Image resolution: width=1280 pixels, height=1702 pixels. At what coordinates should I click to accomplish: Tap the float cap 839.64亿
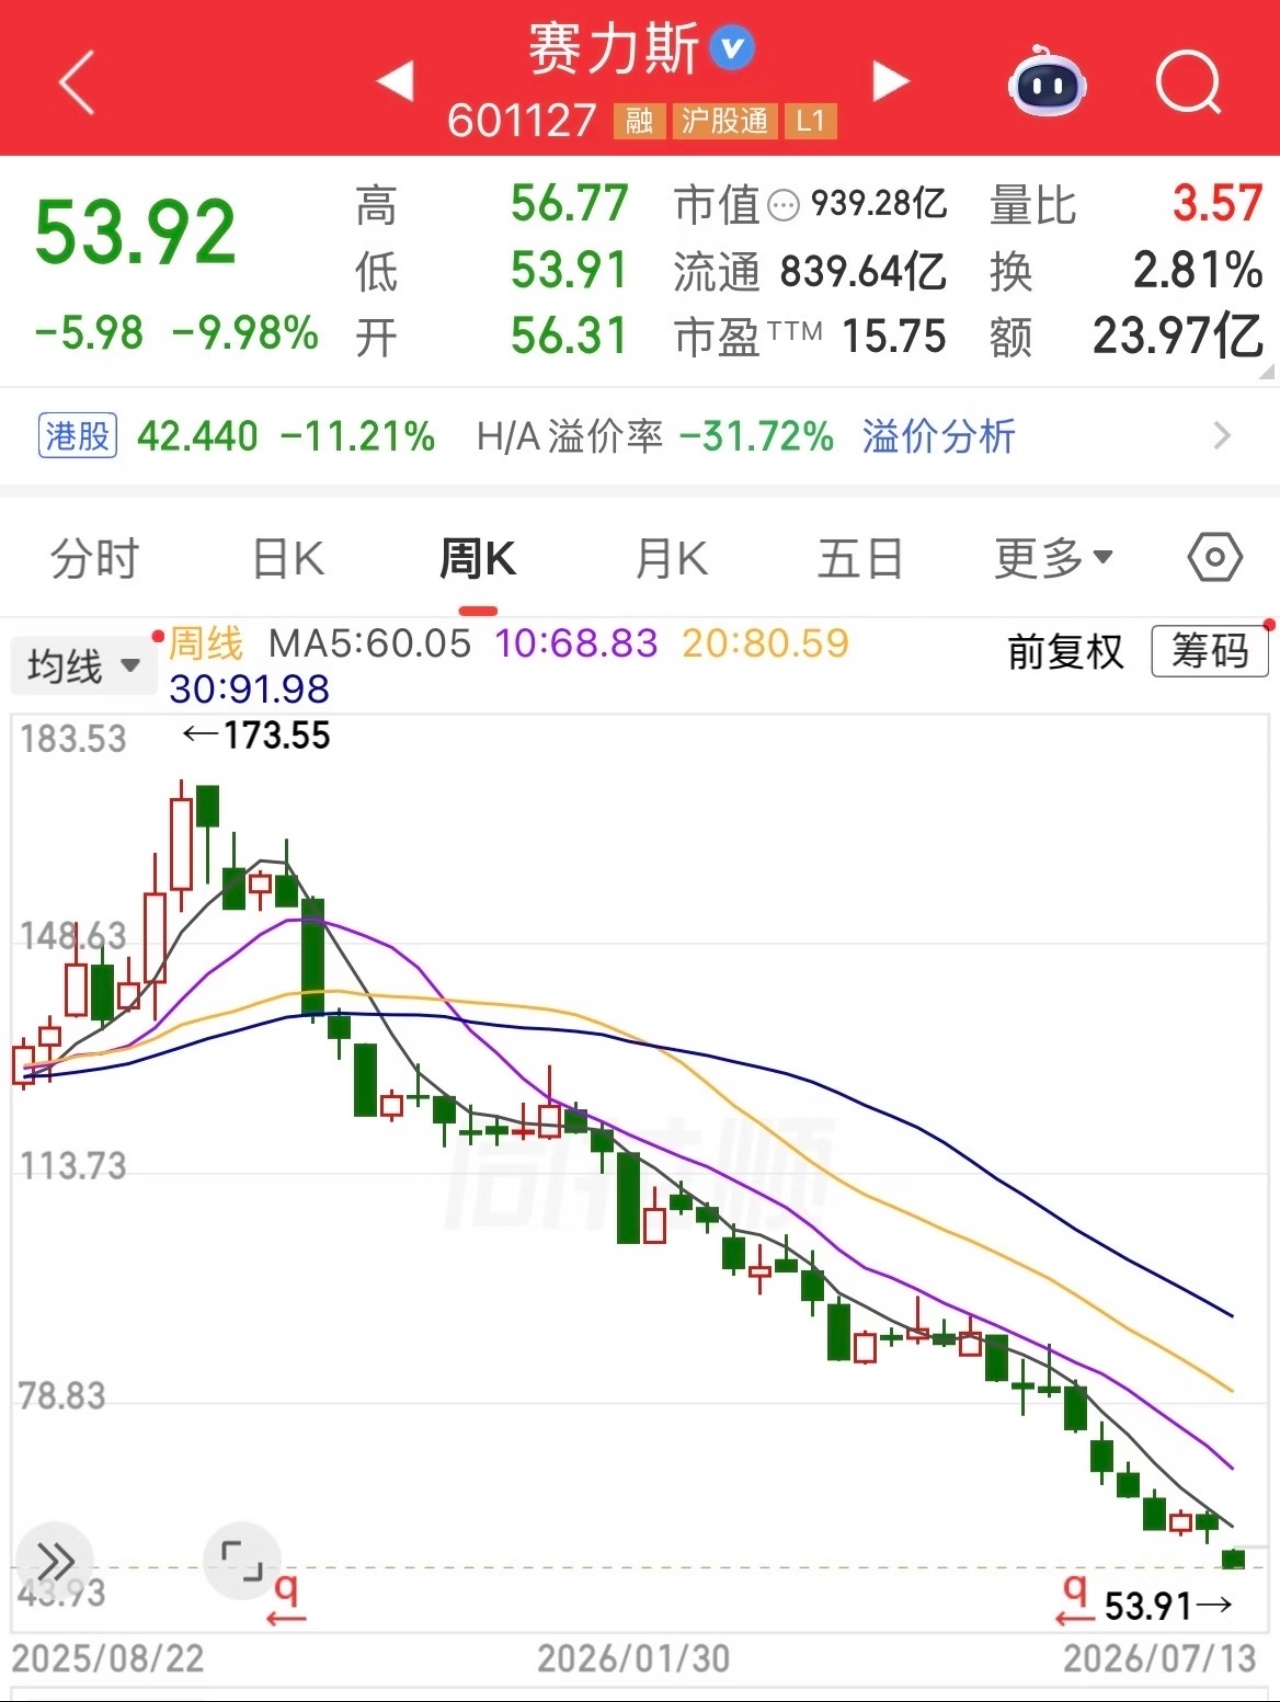click(863, 271)
